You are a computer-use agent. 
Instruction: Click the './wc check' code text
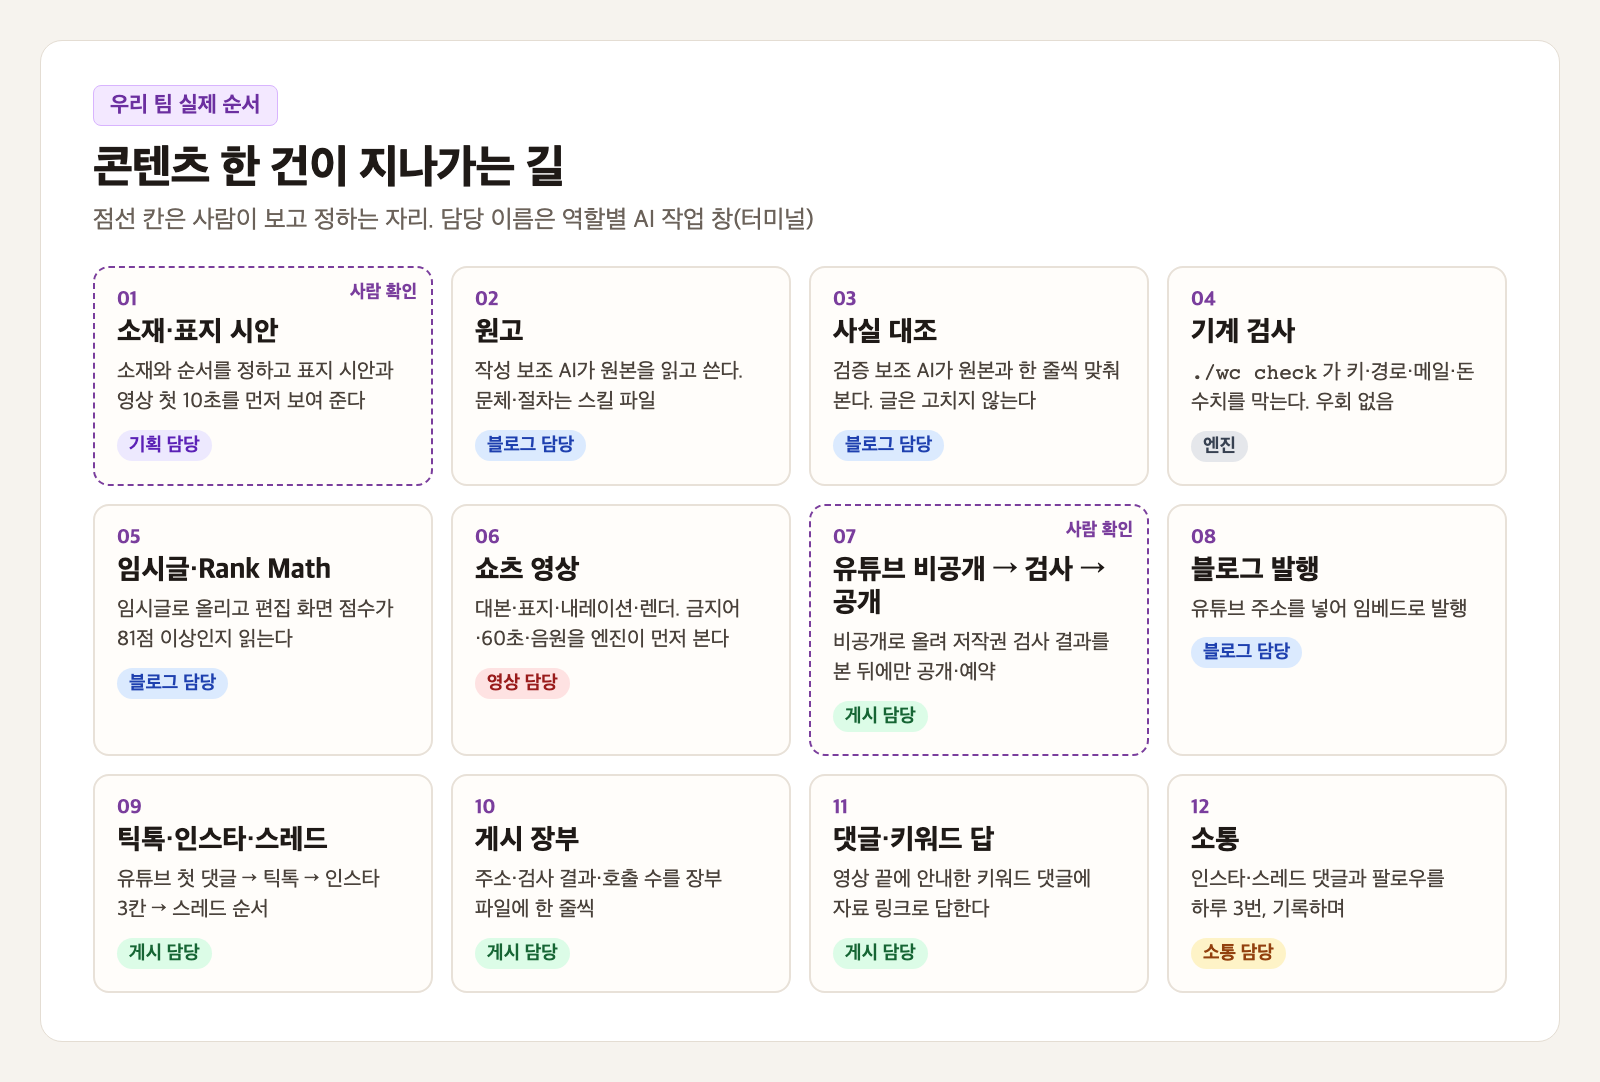pos(1254,372)
